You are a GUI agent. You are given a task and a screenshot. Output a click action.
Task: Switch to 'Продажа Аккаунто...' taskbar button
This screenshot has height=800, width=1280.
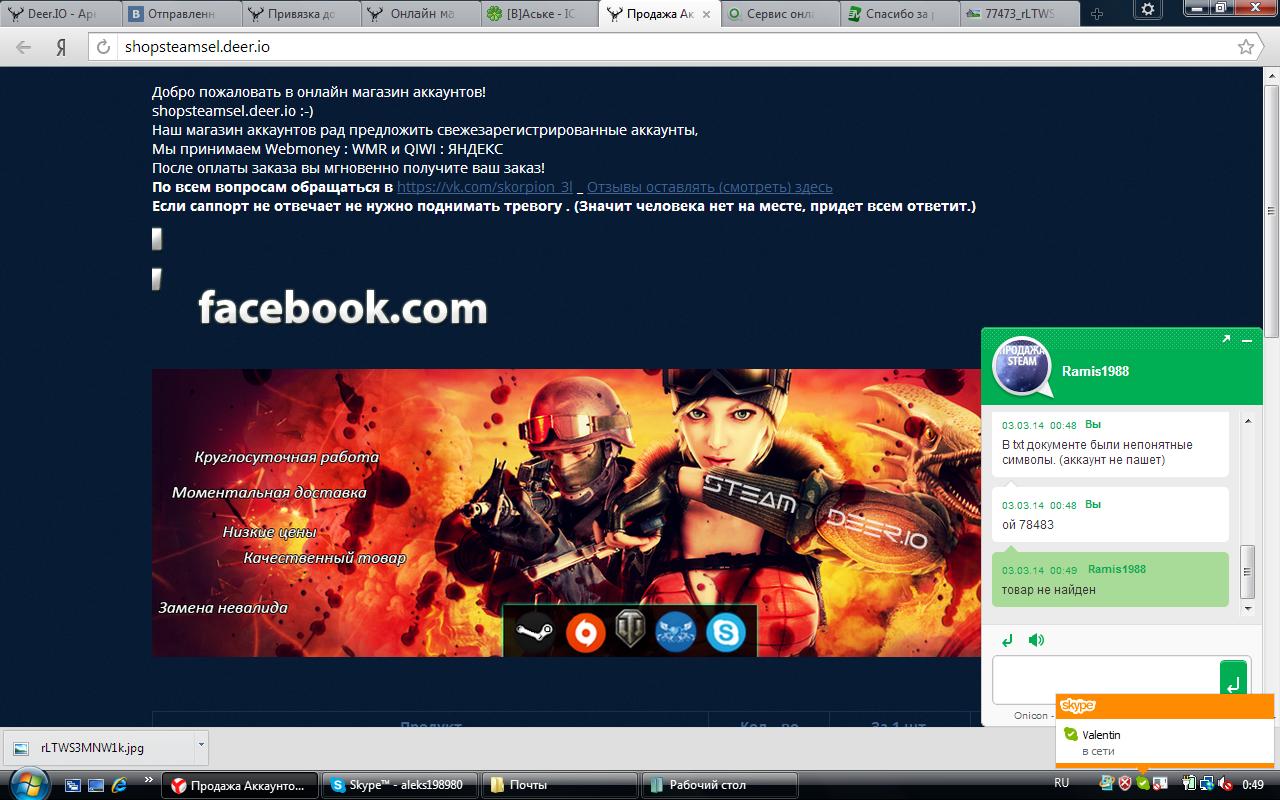click(x=239, y=785)
